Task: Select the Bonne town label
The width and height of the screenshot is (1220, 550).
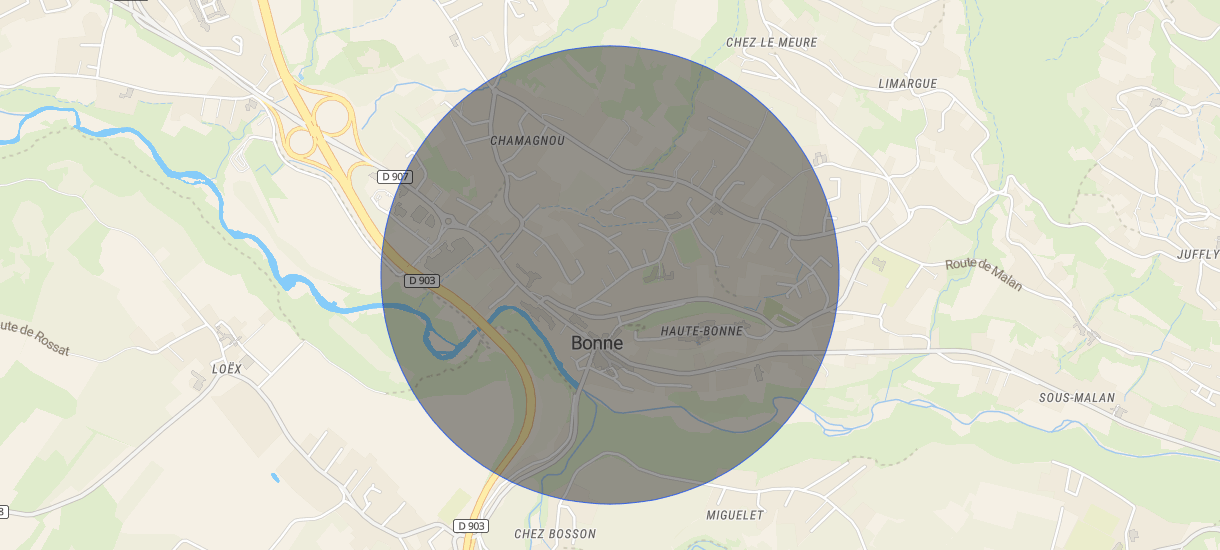Action: 597,343
